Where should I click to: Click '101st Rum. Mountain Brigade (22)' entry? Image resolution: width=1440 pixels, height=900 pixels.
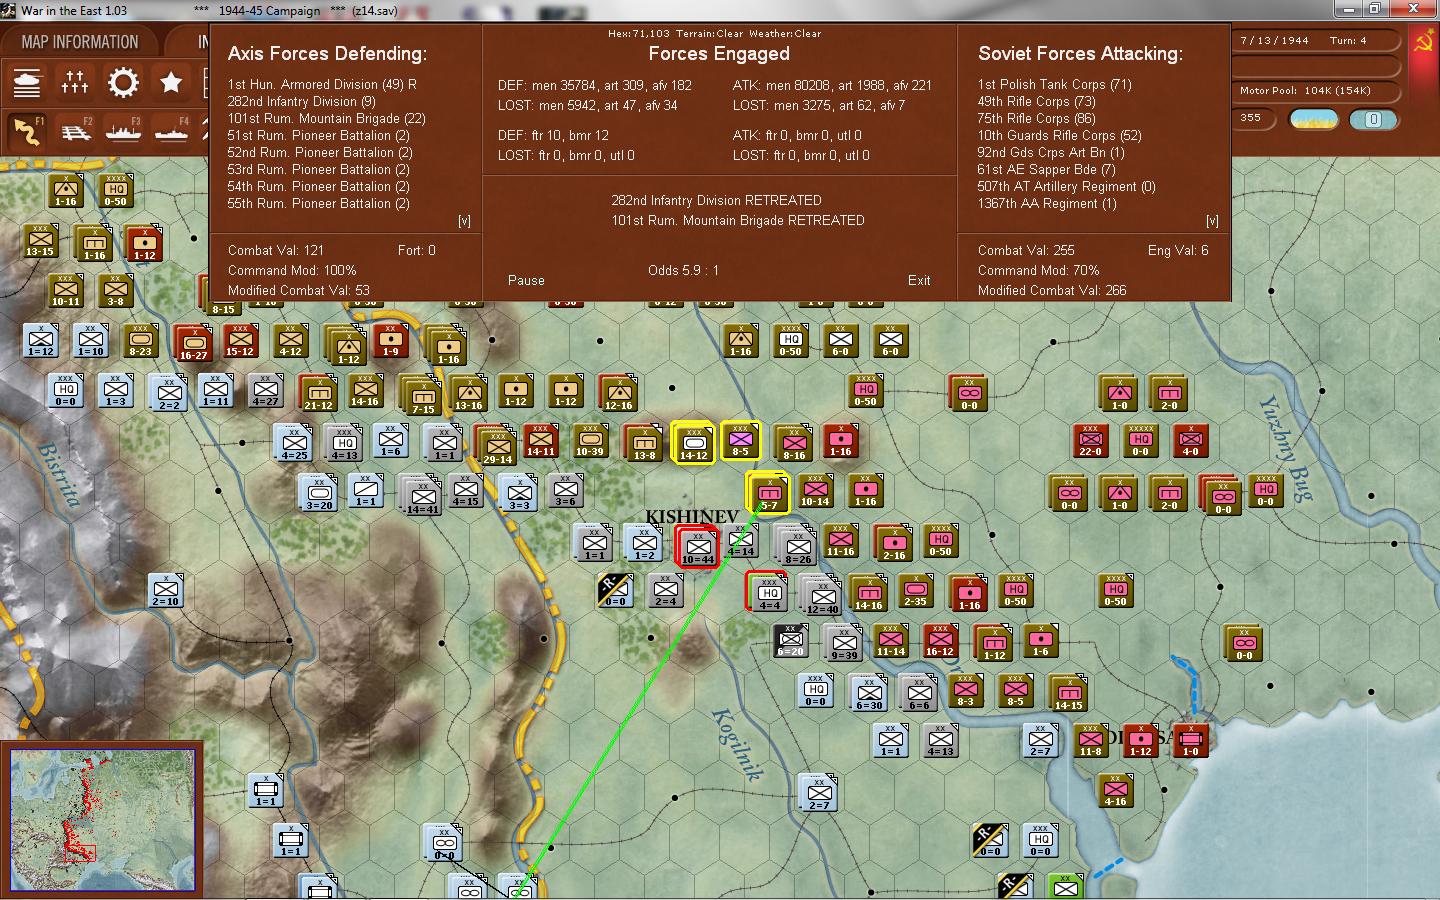tap(327, 119)
